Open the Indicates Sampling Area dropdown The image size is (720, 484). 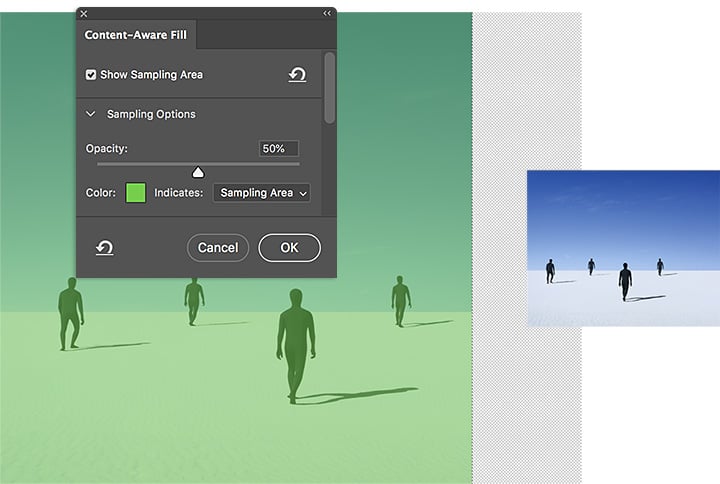click(x=261, y=193)
